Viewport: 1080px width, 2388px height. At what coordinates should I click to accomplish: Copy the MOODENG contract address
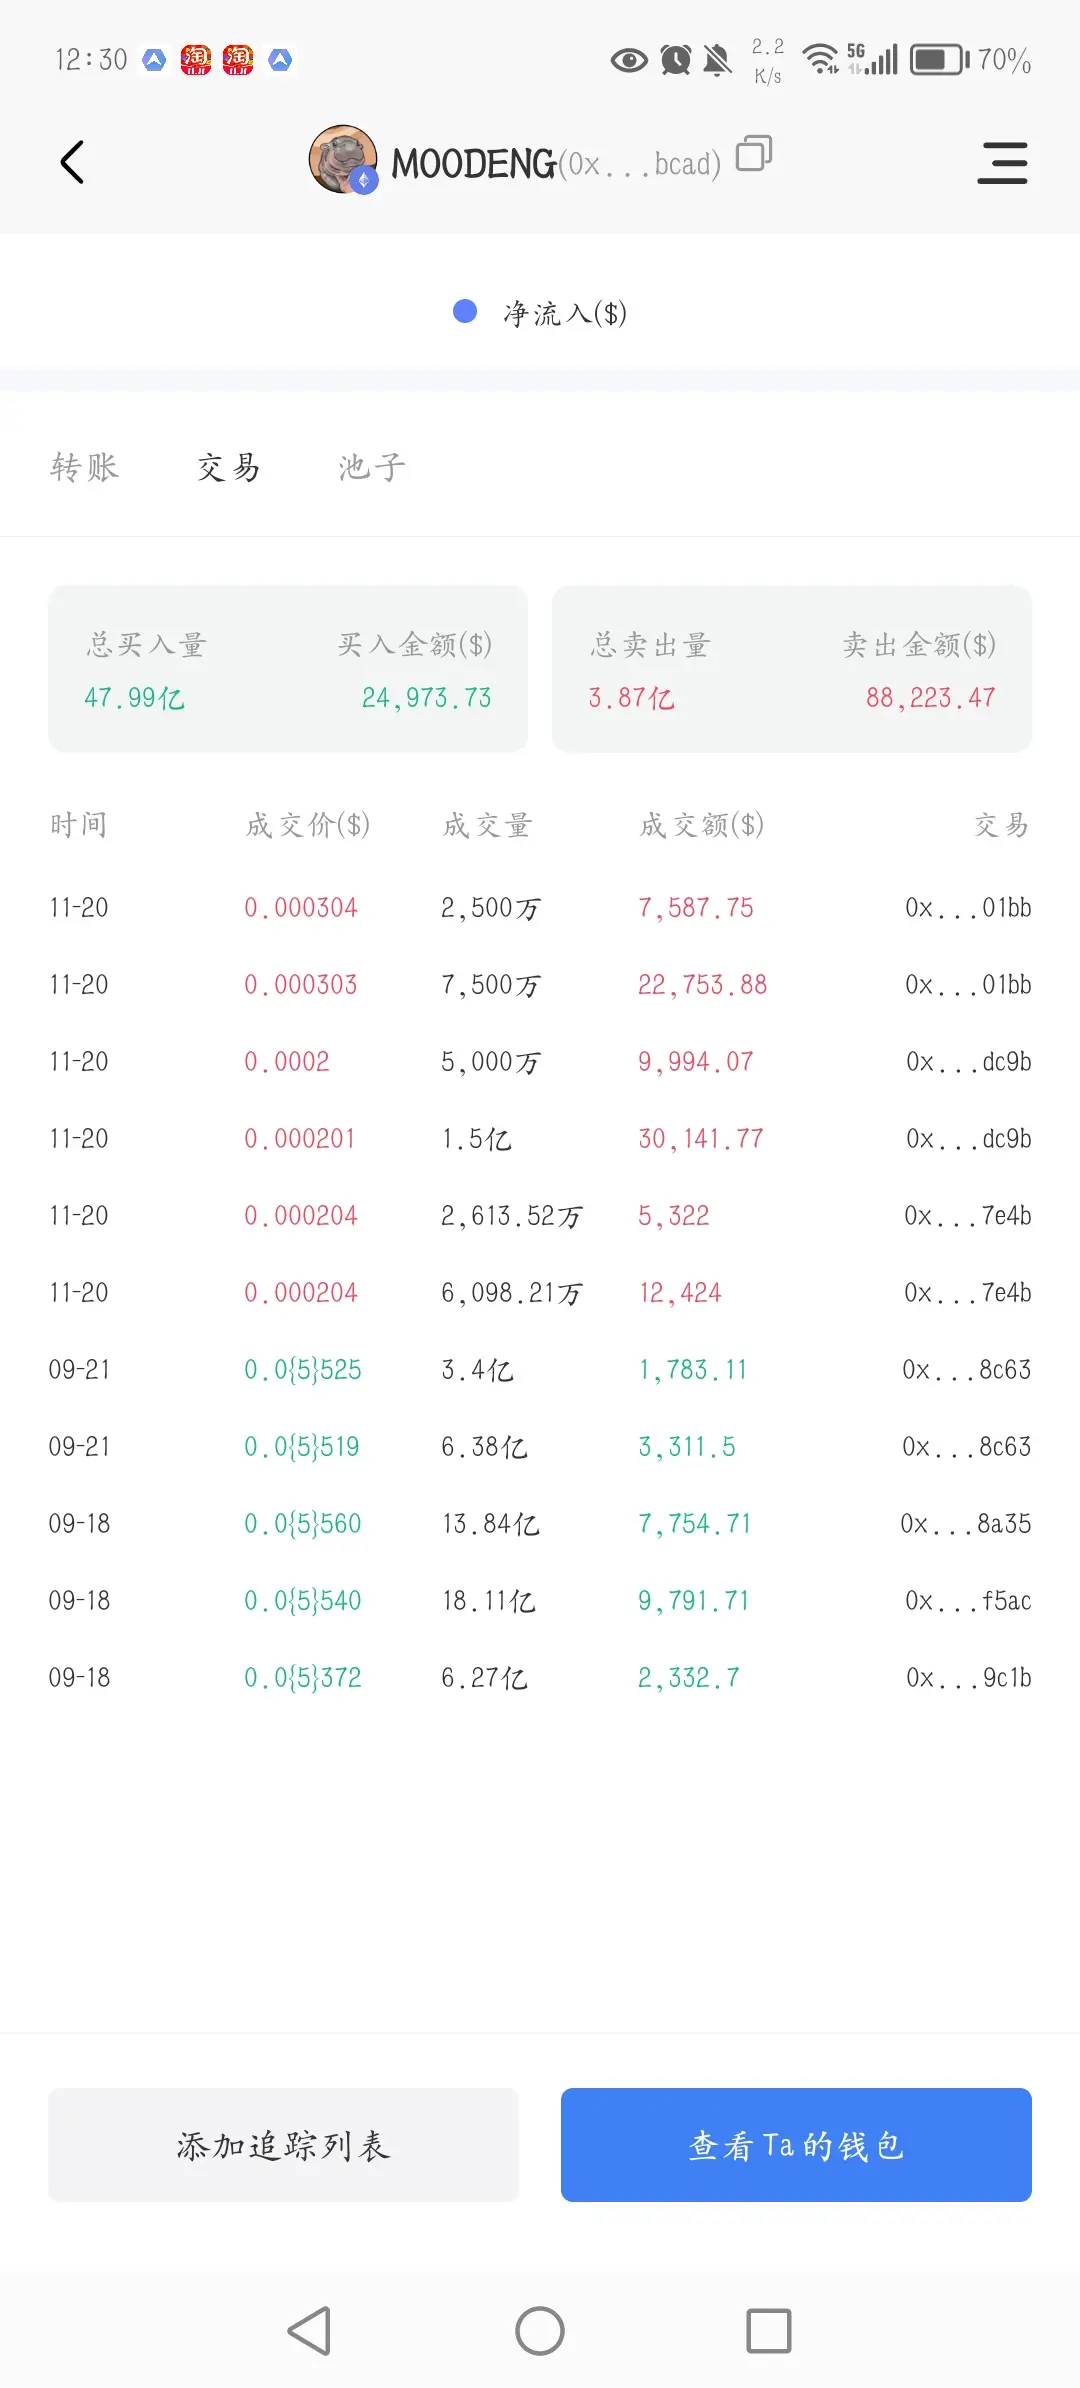tap(754, 154)
